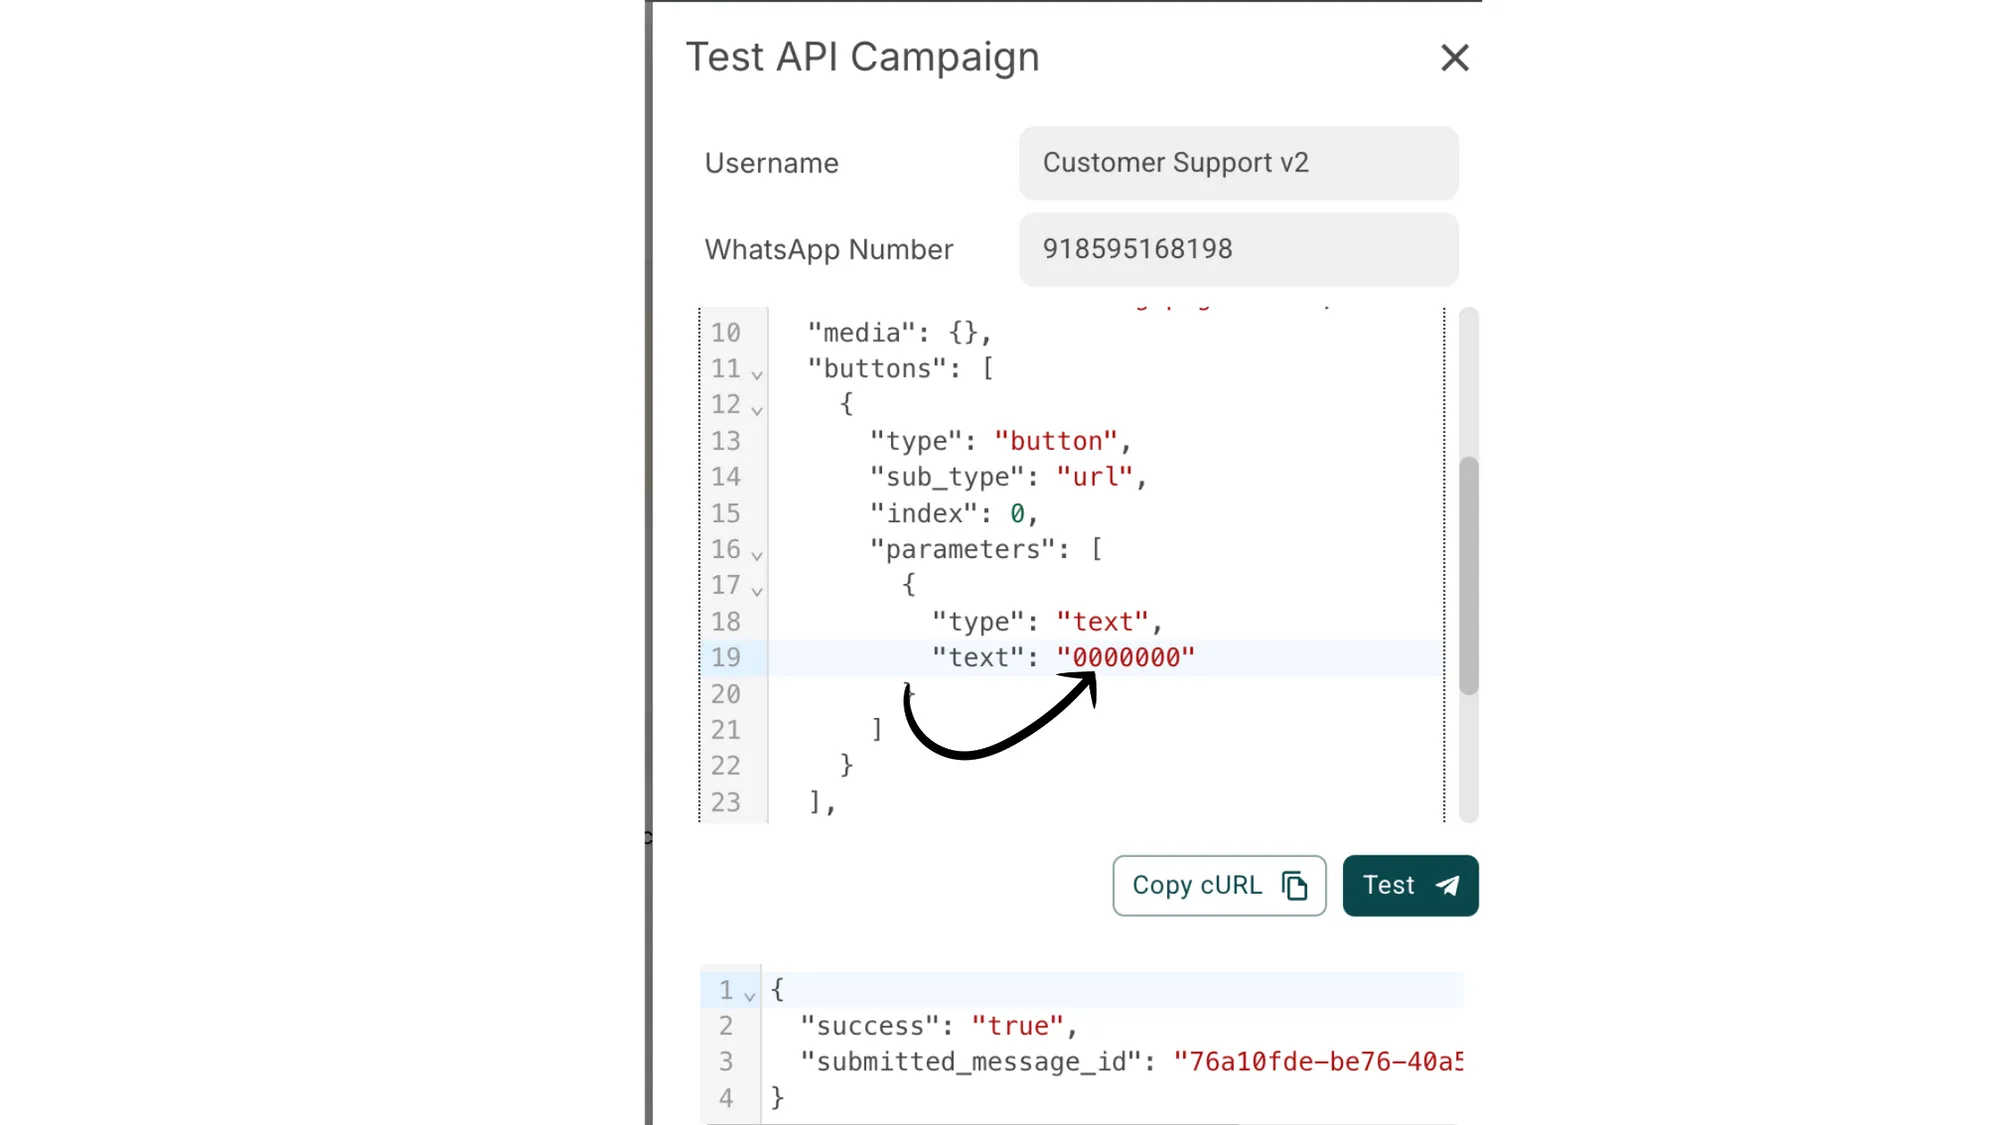2000x1125 pixels.
Task: Select the red "0000000" text value
Action: tap(1126, 657)
